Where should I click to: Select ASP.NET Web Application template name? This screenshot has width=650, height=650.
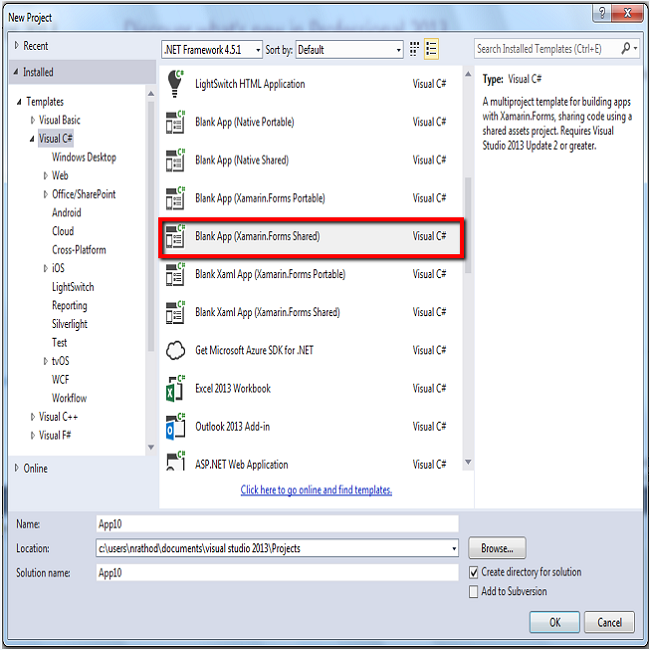(x=241, y=464)
